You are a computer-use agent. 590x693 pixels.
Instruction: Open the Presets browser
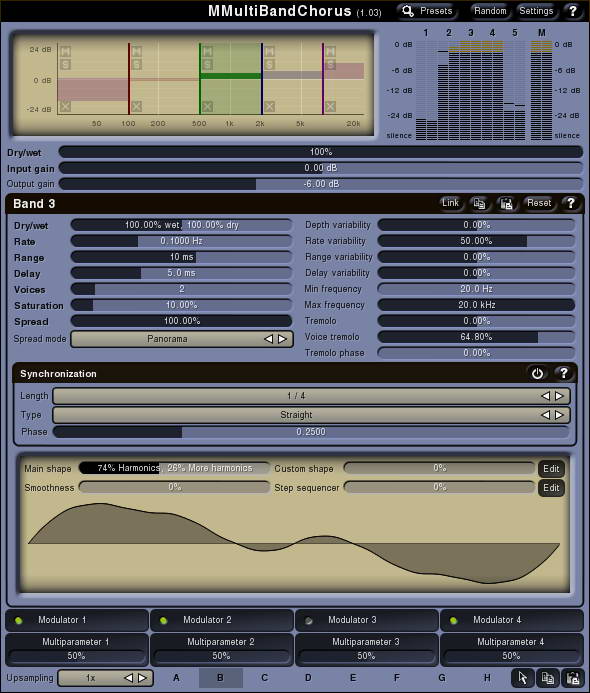tap(427, 11)
